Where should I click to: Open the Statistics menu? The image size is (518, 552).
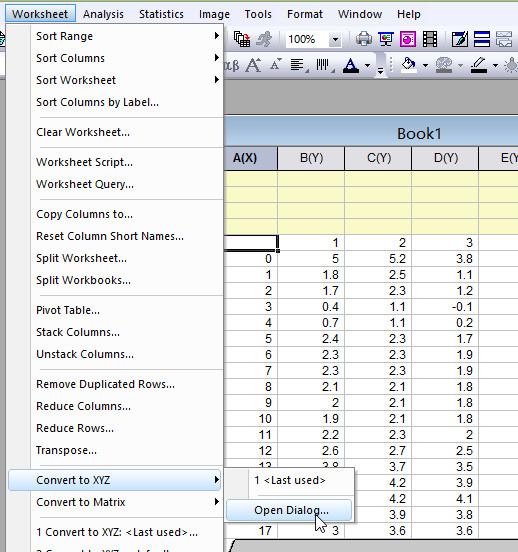click(161, 14)
